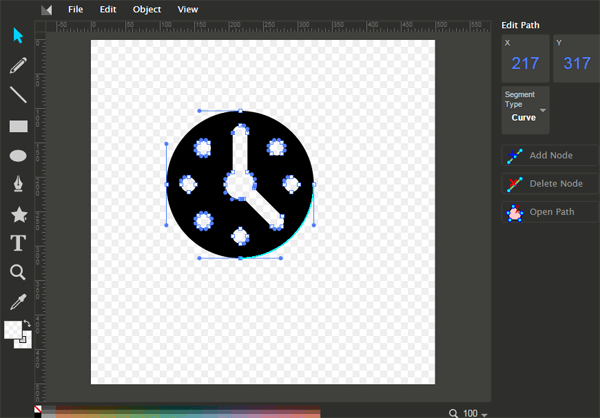Open the File menu
The image size is (600, 418).
tap(76, 9)
